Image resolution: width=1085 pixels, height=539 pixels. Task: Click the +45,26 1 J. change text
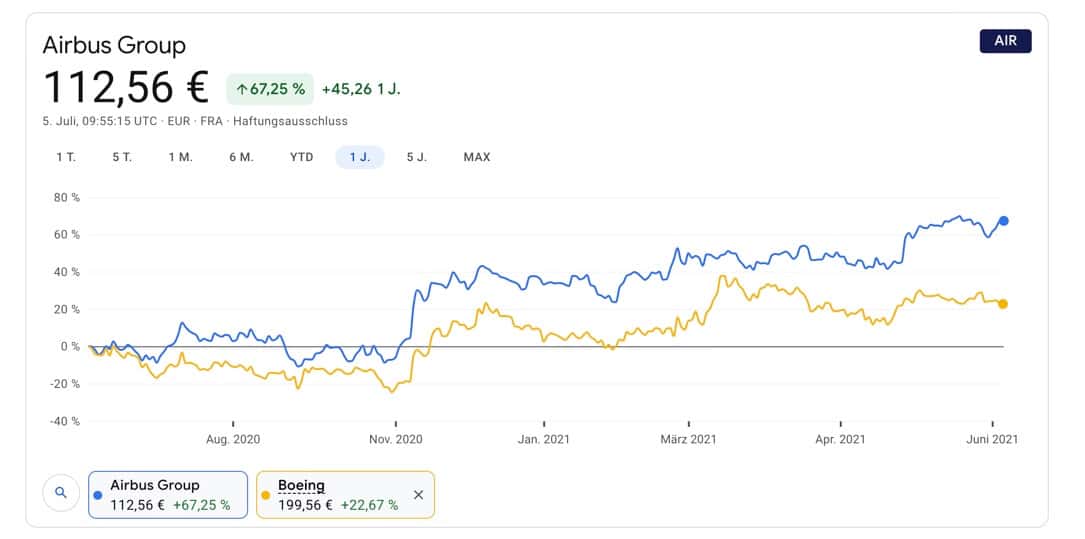coord(361,89)
